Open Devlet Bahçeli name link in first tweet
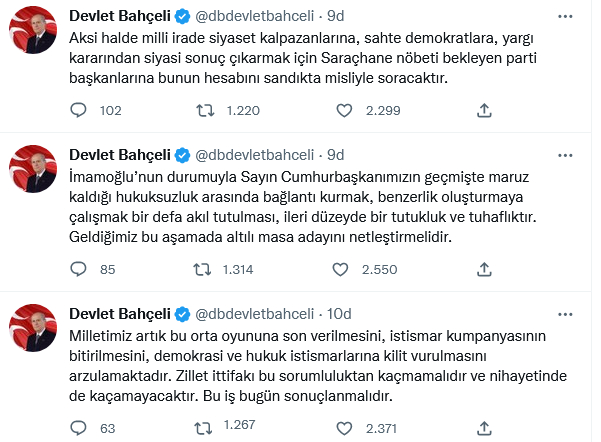The width and height of the screenshot is (601, 442). pos(120,16)
